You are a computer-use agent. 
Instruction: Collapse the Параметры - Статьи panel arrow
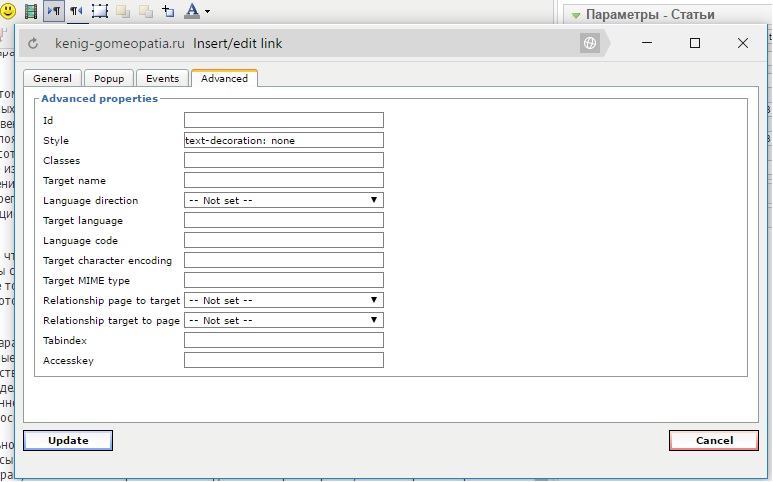[575, 15]
